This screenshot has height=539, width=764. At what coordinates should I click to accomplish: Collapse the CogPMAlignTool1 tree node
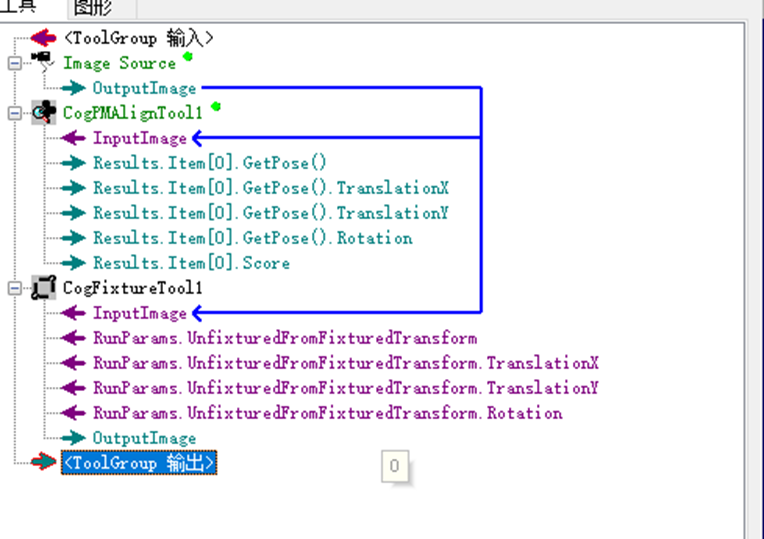point(15,113)
